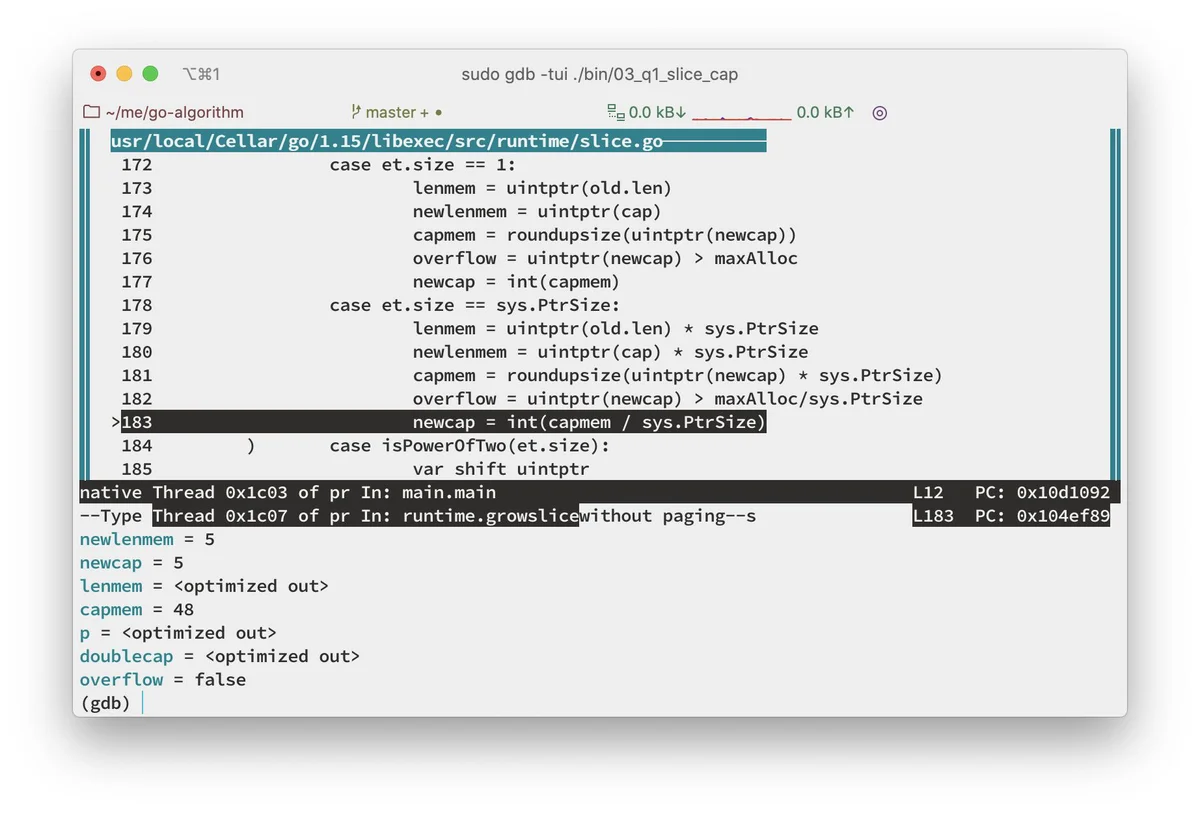Click the window title sudo gdb -tui
Image resolution: width=1200 pixels, height=813 pixels.
pyautogui.click(x=600, y=74)
